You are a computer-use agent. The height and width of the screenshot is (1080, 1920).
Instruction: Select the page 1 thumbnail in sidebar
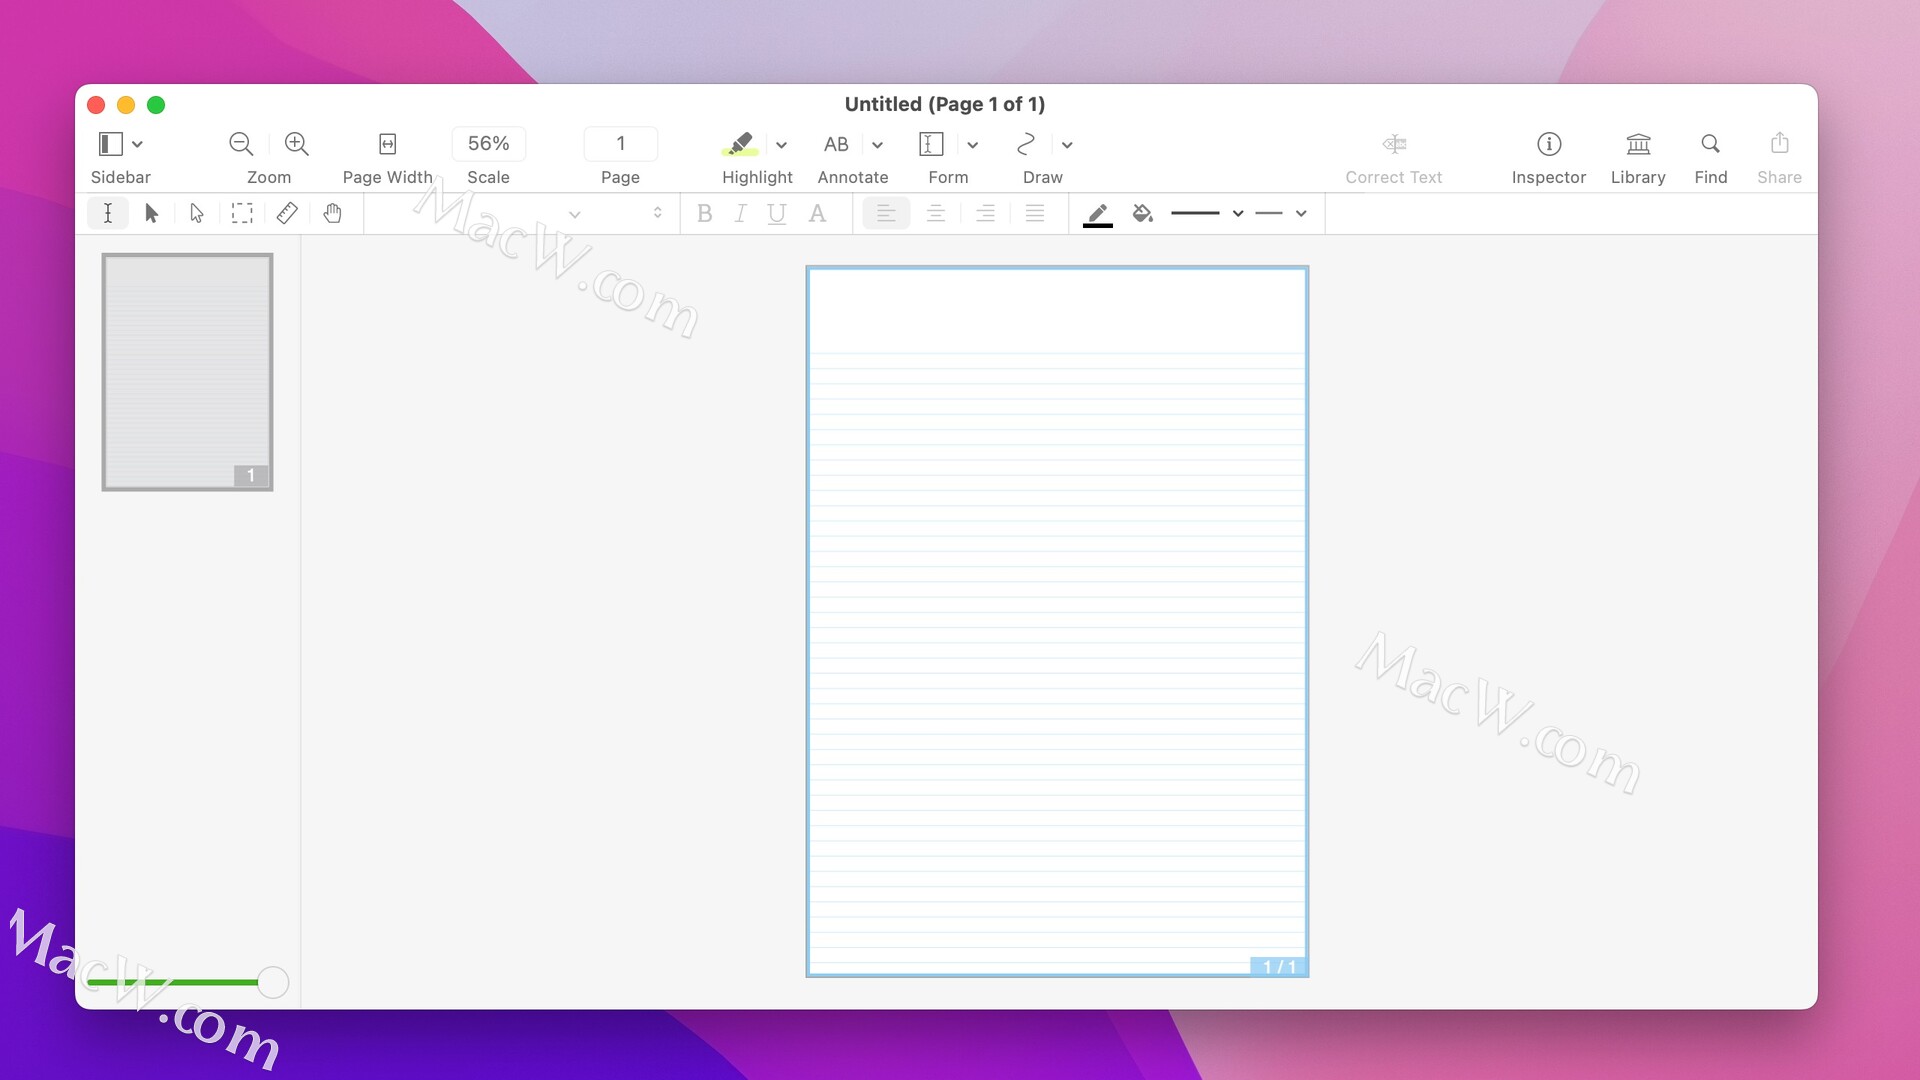[x=187, y=372]
